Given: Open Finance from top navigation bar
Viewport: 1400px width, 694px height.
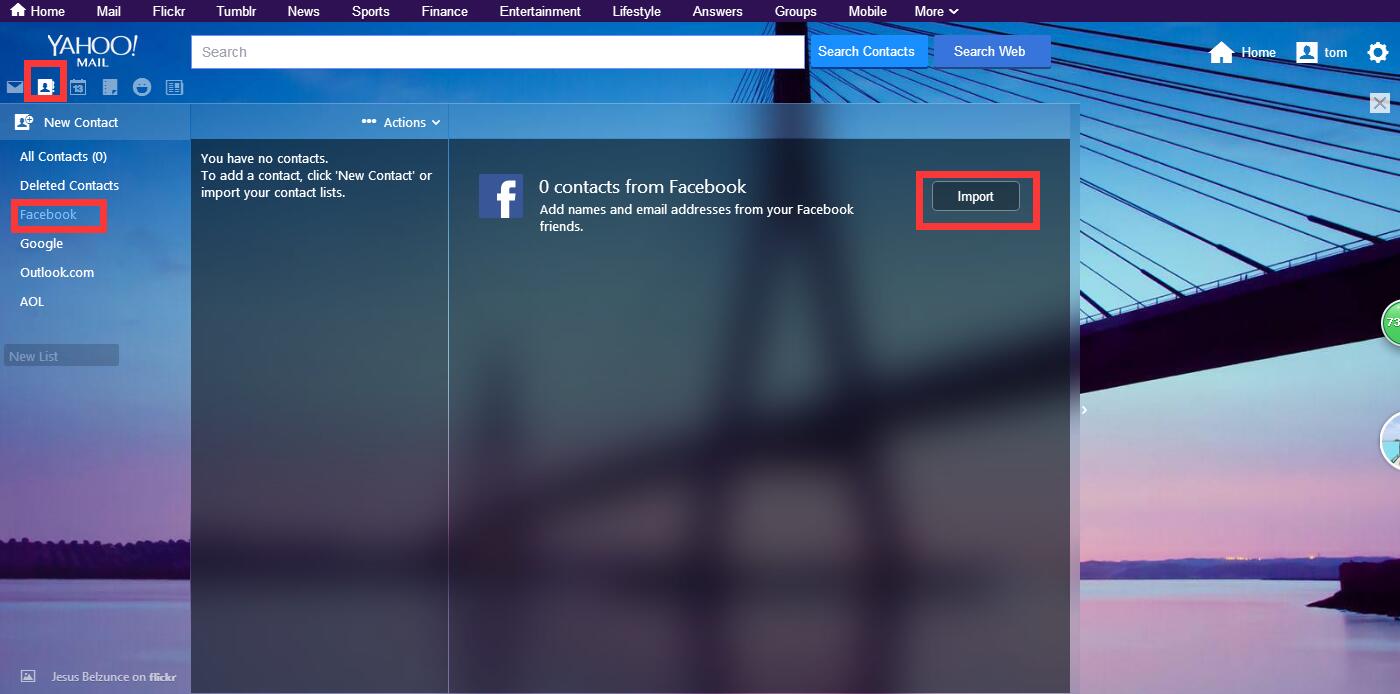Looking at the screenshot, I should tap(445, 11).
